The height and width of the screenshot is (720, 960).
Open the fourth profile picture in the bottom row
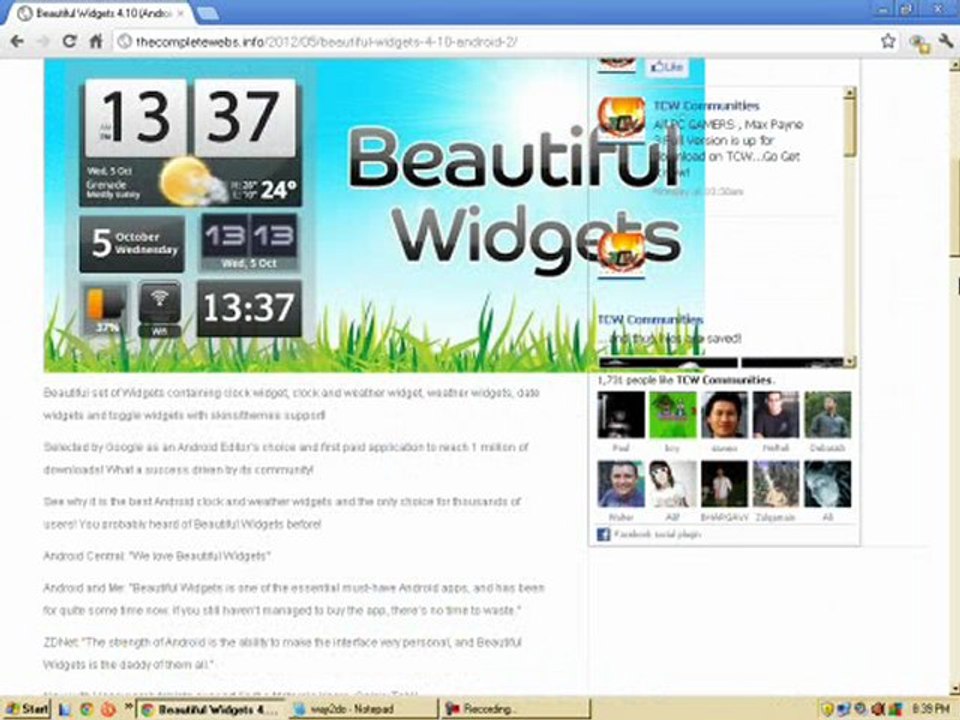(x=776, y=484)
